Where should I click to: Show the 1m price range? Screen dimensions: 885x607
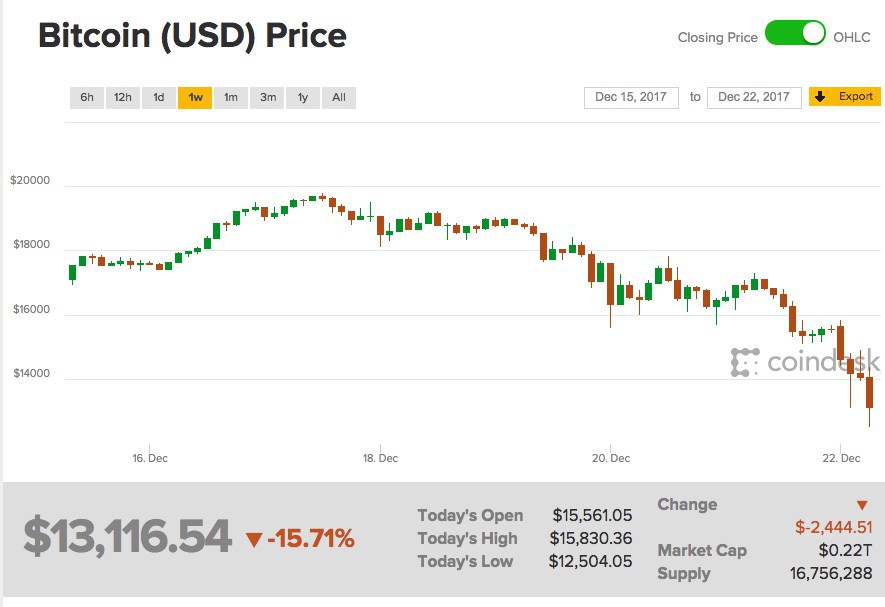(231, 97)
